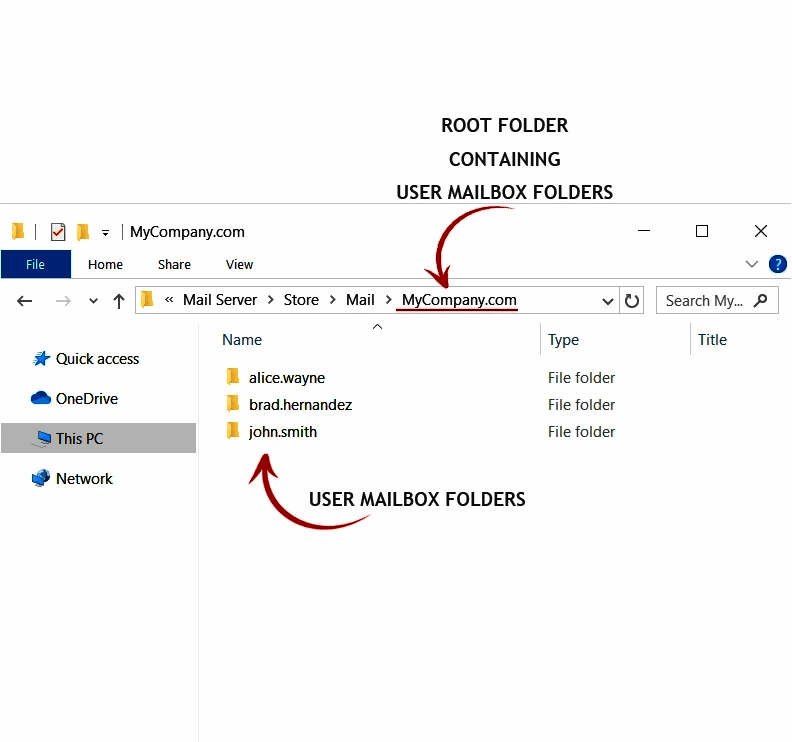Click the Store breadcrumb in the address bar
Screen dimensions: 792x742
point(301,300)
